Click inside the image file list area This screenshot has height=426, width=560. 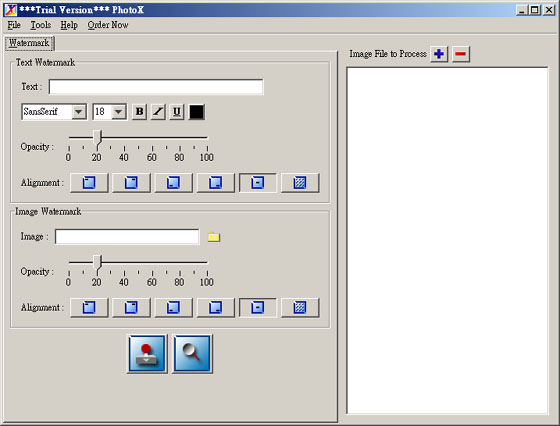[447, 241]
